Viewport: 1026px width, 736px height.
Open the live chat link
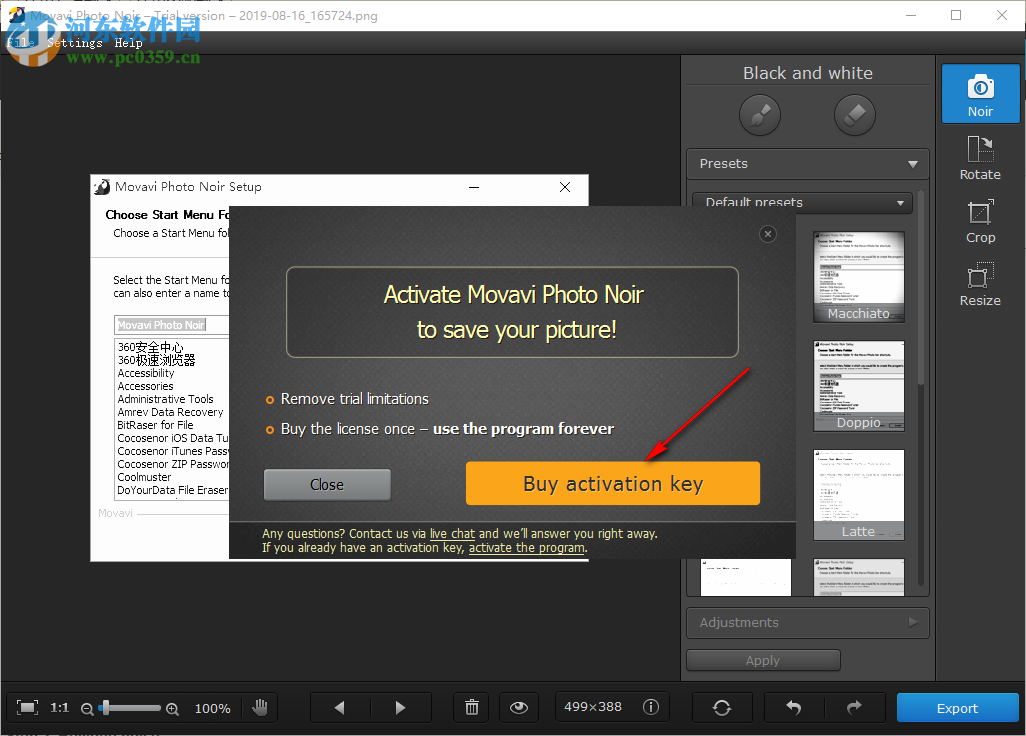(x=452, y=533)
